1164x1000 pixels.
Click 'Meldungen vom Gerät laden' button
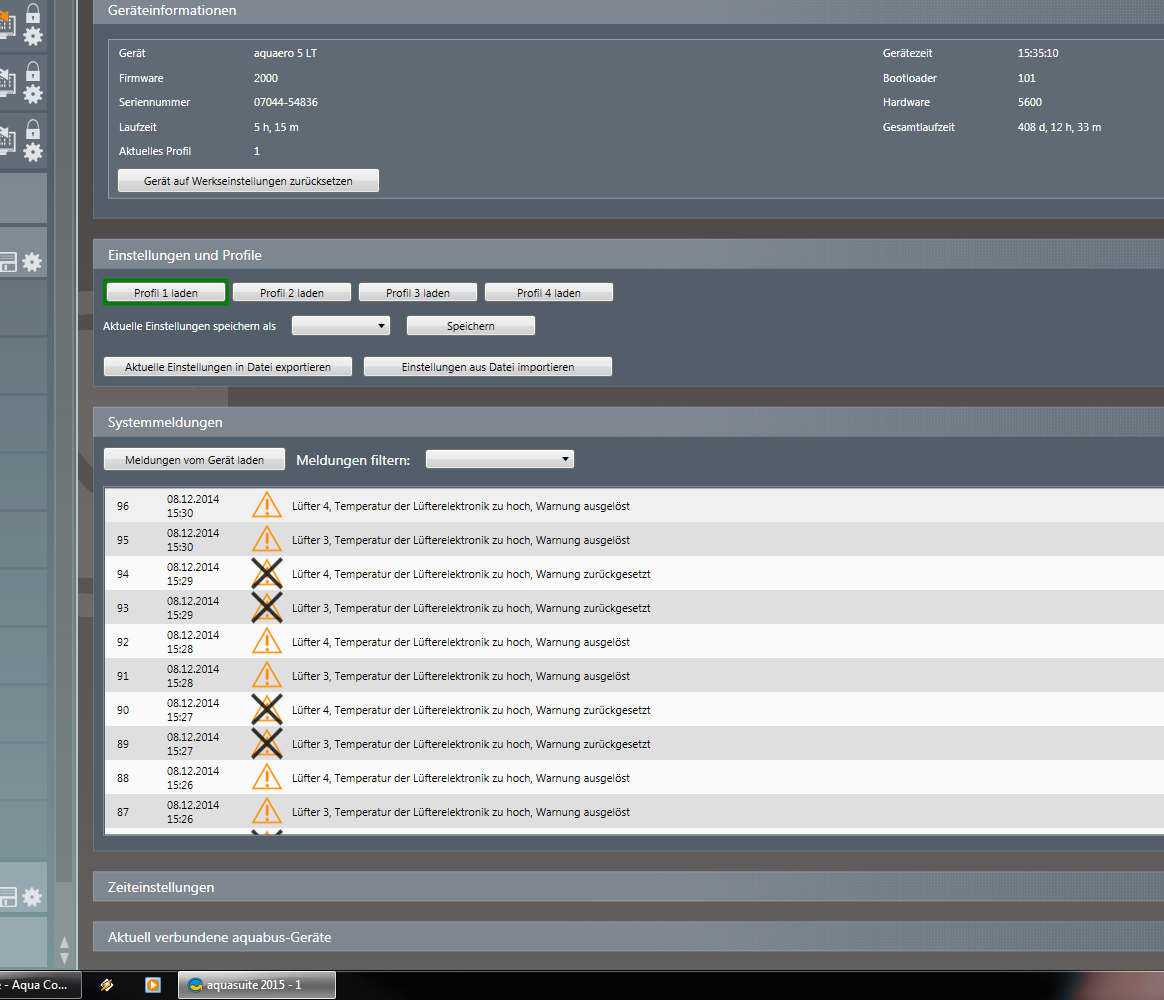point(194,460)
